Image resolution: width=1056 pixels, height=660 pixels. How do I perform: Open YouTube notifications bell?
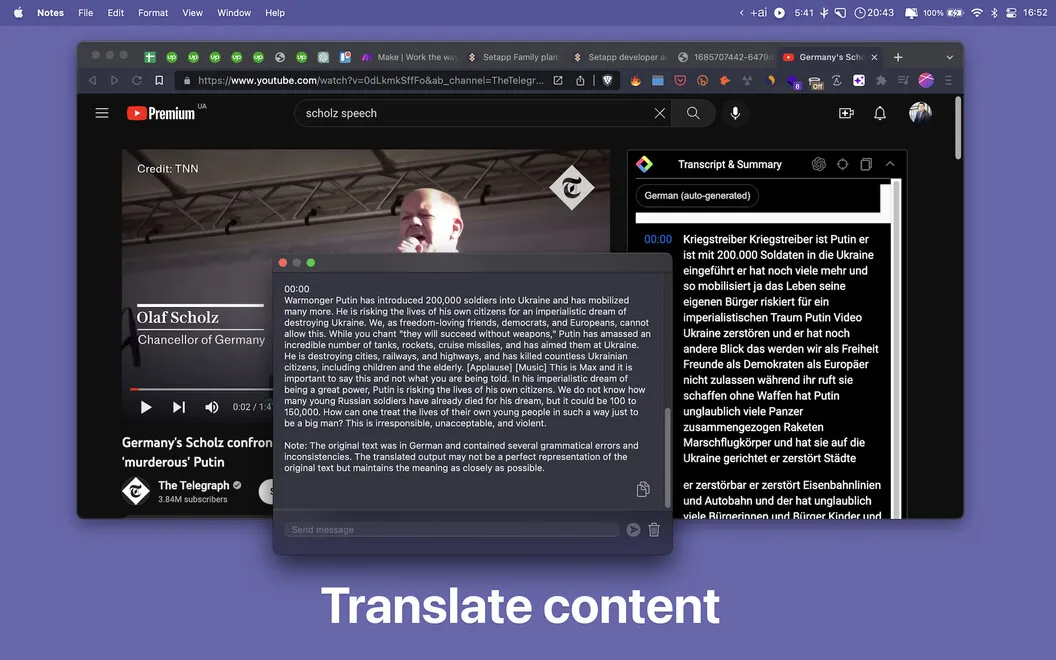pos(880,113)
